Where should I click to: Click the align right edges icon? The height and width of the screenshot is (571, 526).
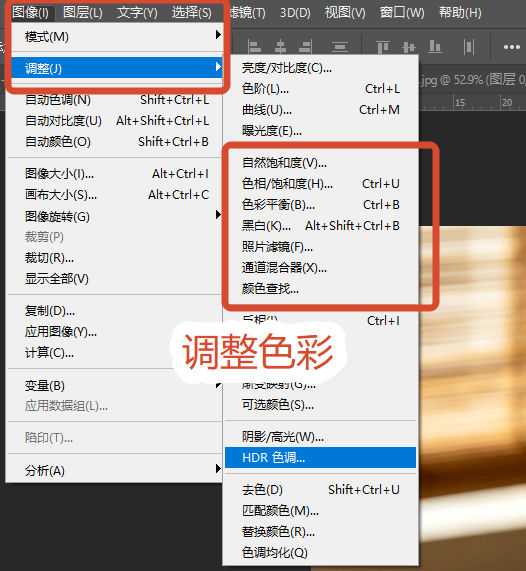(305, 47)
